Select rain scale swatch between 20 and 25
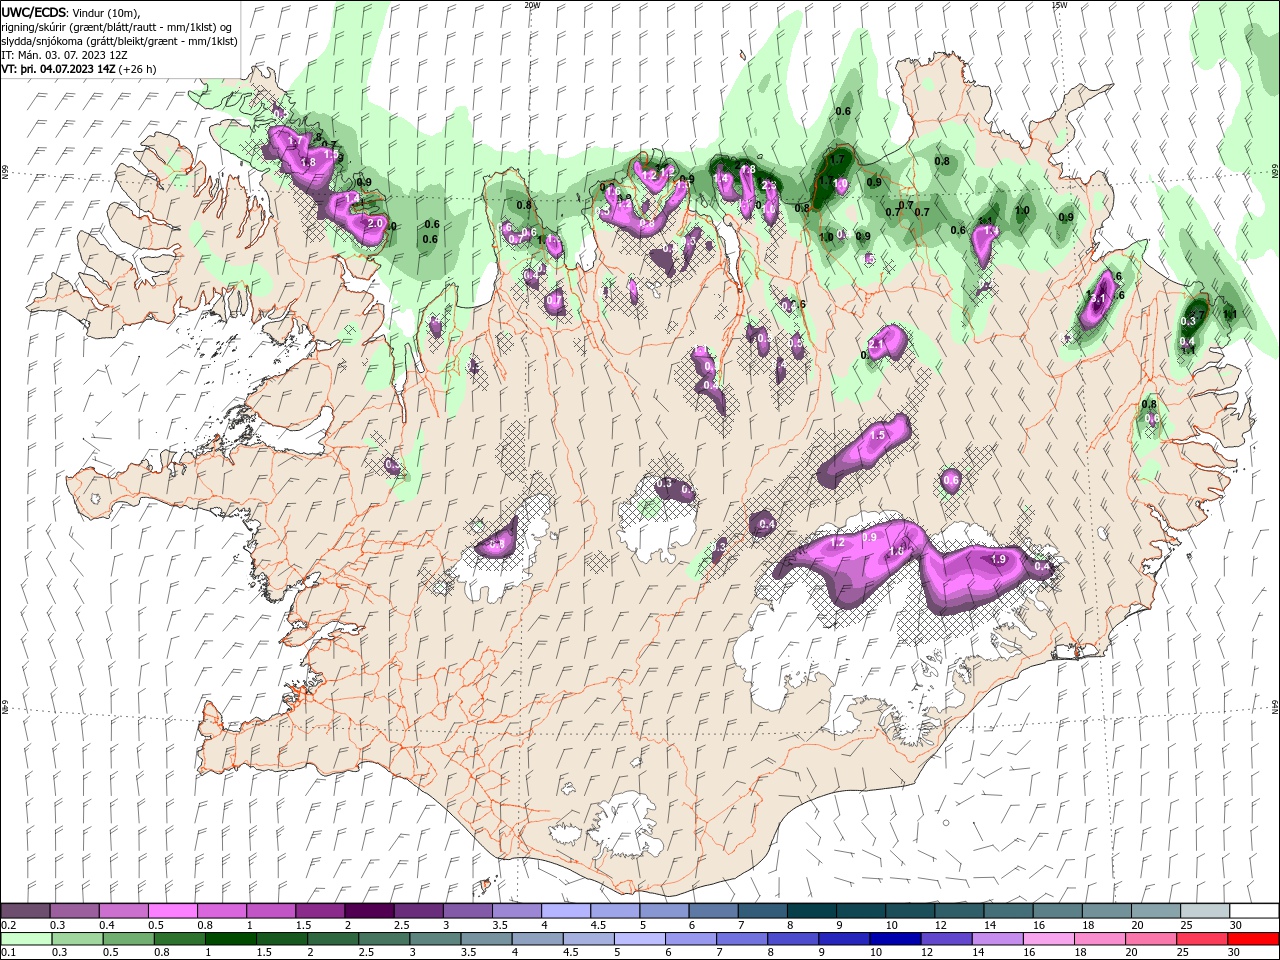This screenshot has width=1280, height=960. [x=1152, y=939]
